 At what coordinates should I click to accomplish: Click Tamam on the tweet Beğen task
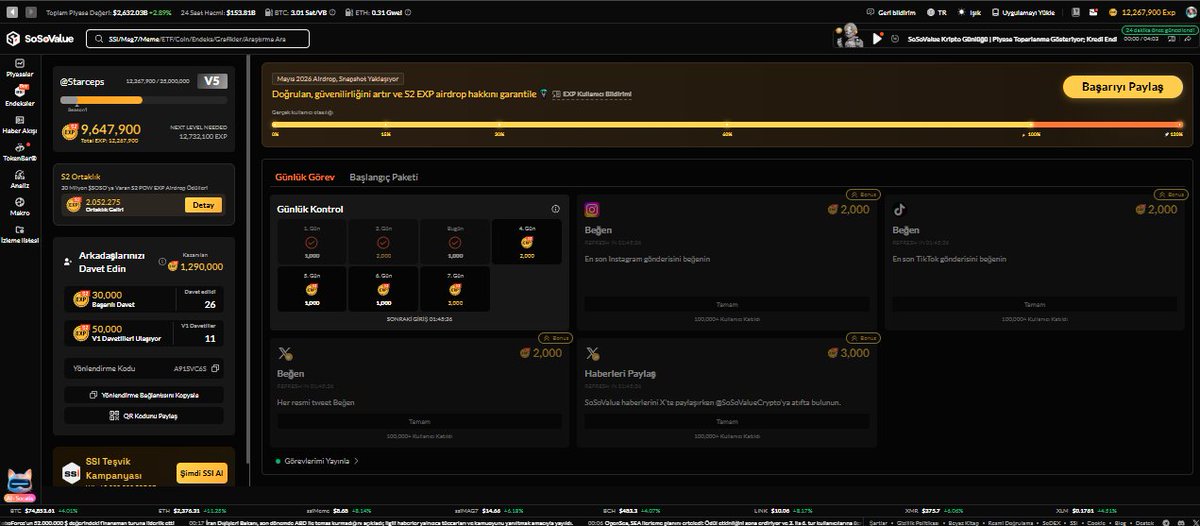(419, 421)
